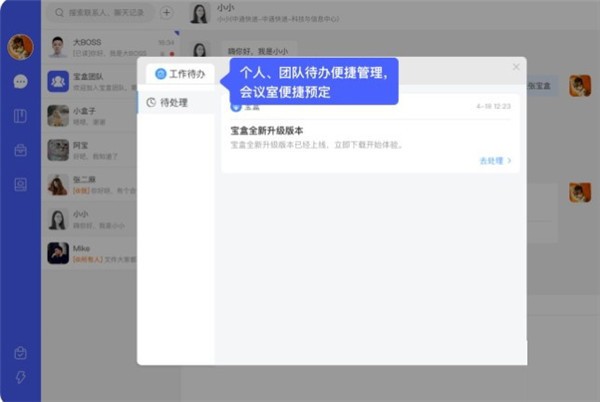Open the 小盒子 conversation
The width and height of the screenshot is (600, 402).
point(90,116)
